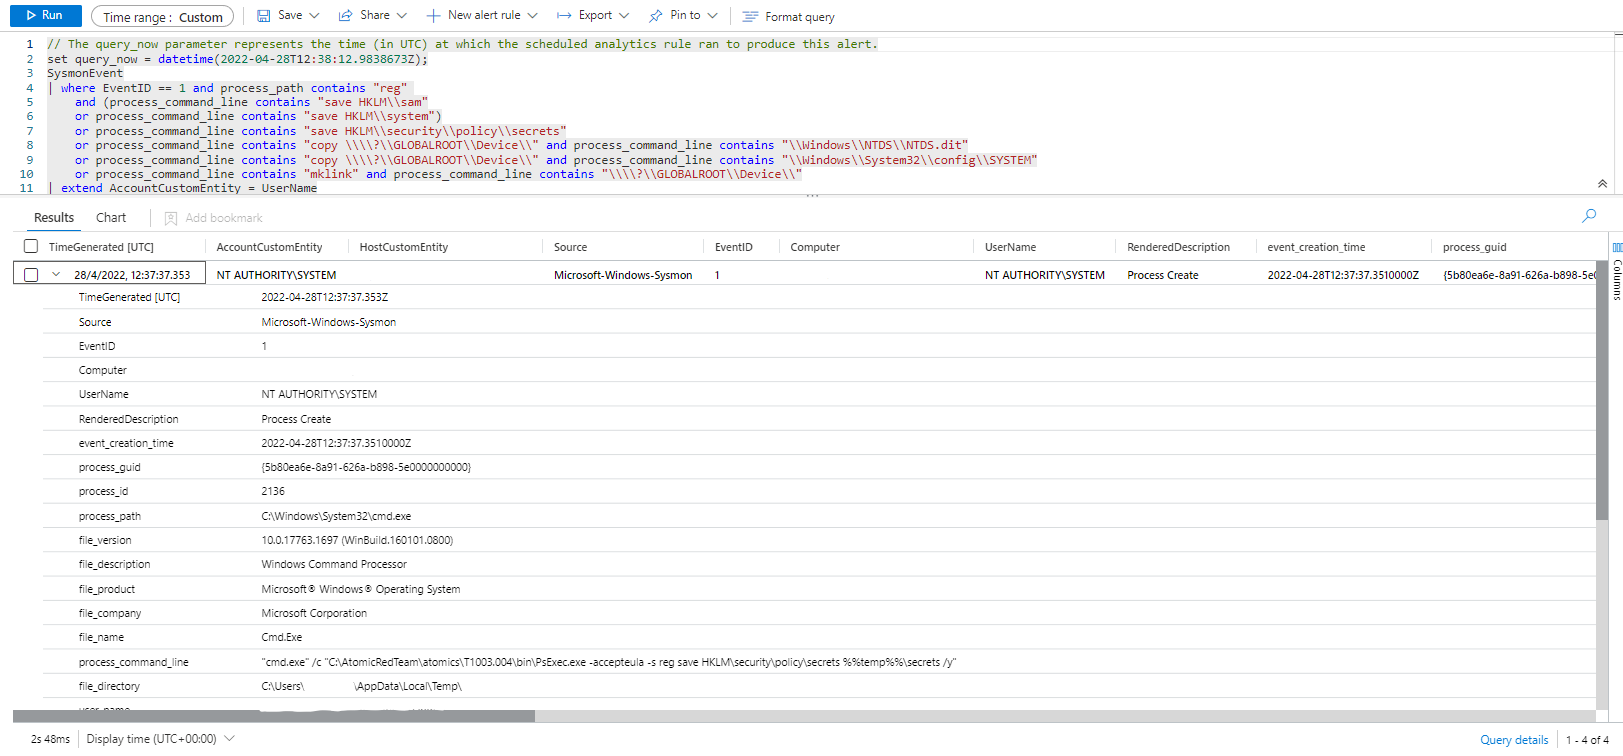This screenshot has width=1623, height=756.
Task: Click the horizontal scrollbar below results
Action: click(x=274, y=716)
